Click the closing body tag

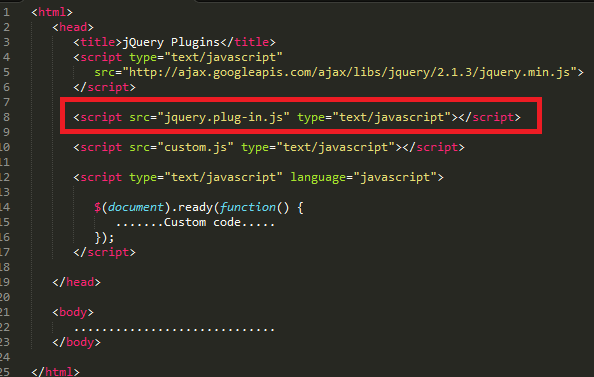[x=77, y=342]
